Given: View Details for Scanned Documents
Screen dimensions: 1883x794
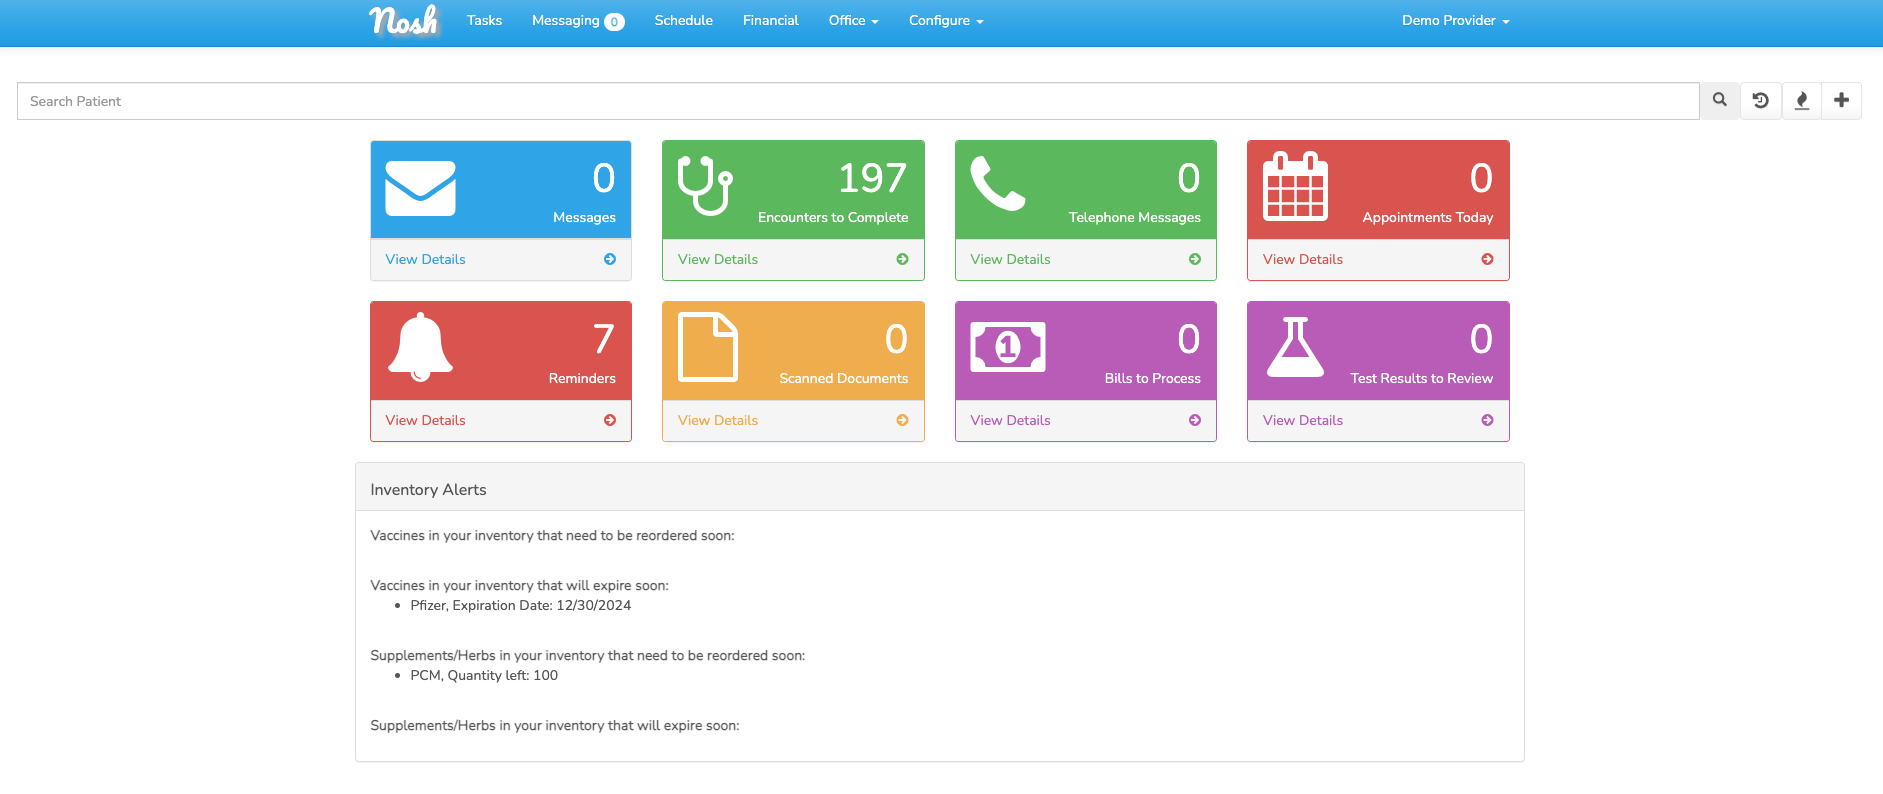Looking at the screenshot, I should coord(792,420).
